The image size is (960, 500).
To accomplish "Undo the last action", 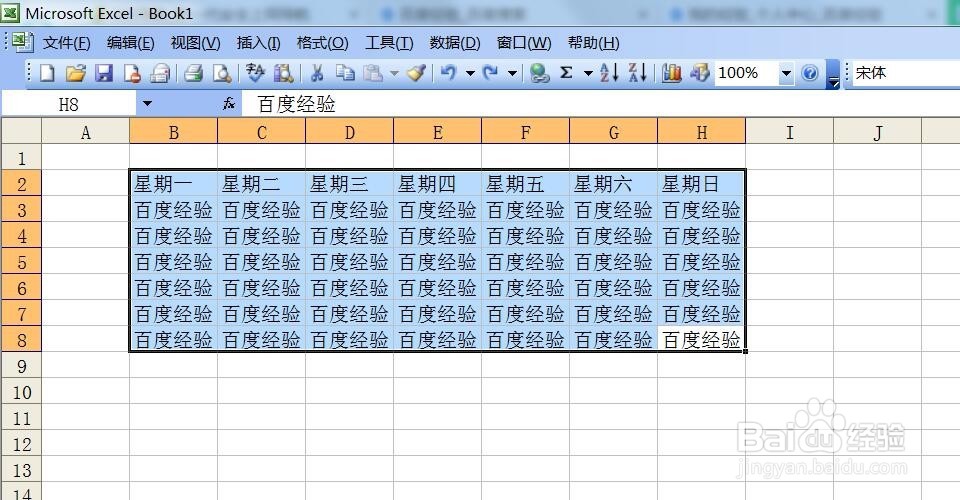I will [x=449, y=73].
